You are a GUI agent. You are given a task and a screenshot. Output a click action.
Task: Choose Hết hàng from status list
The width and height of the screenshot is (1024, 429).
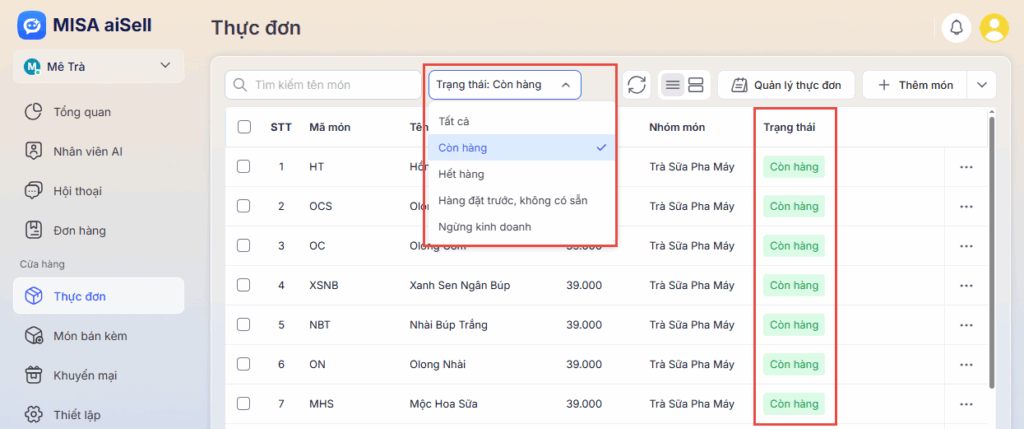(461, 174)
